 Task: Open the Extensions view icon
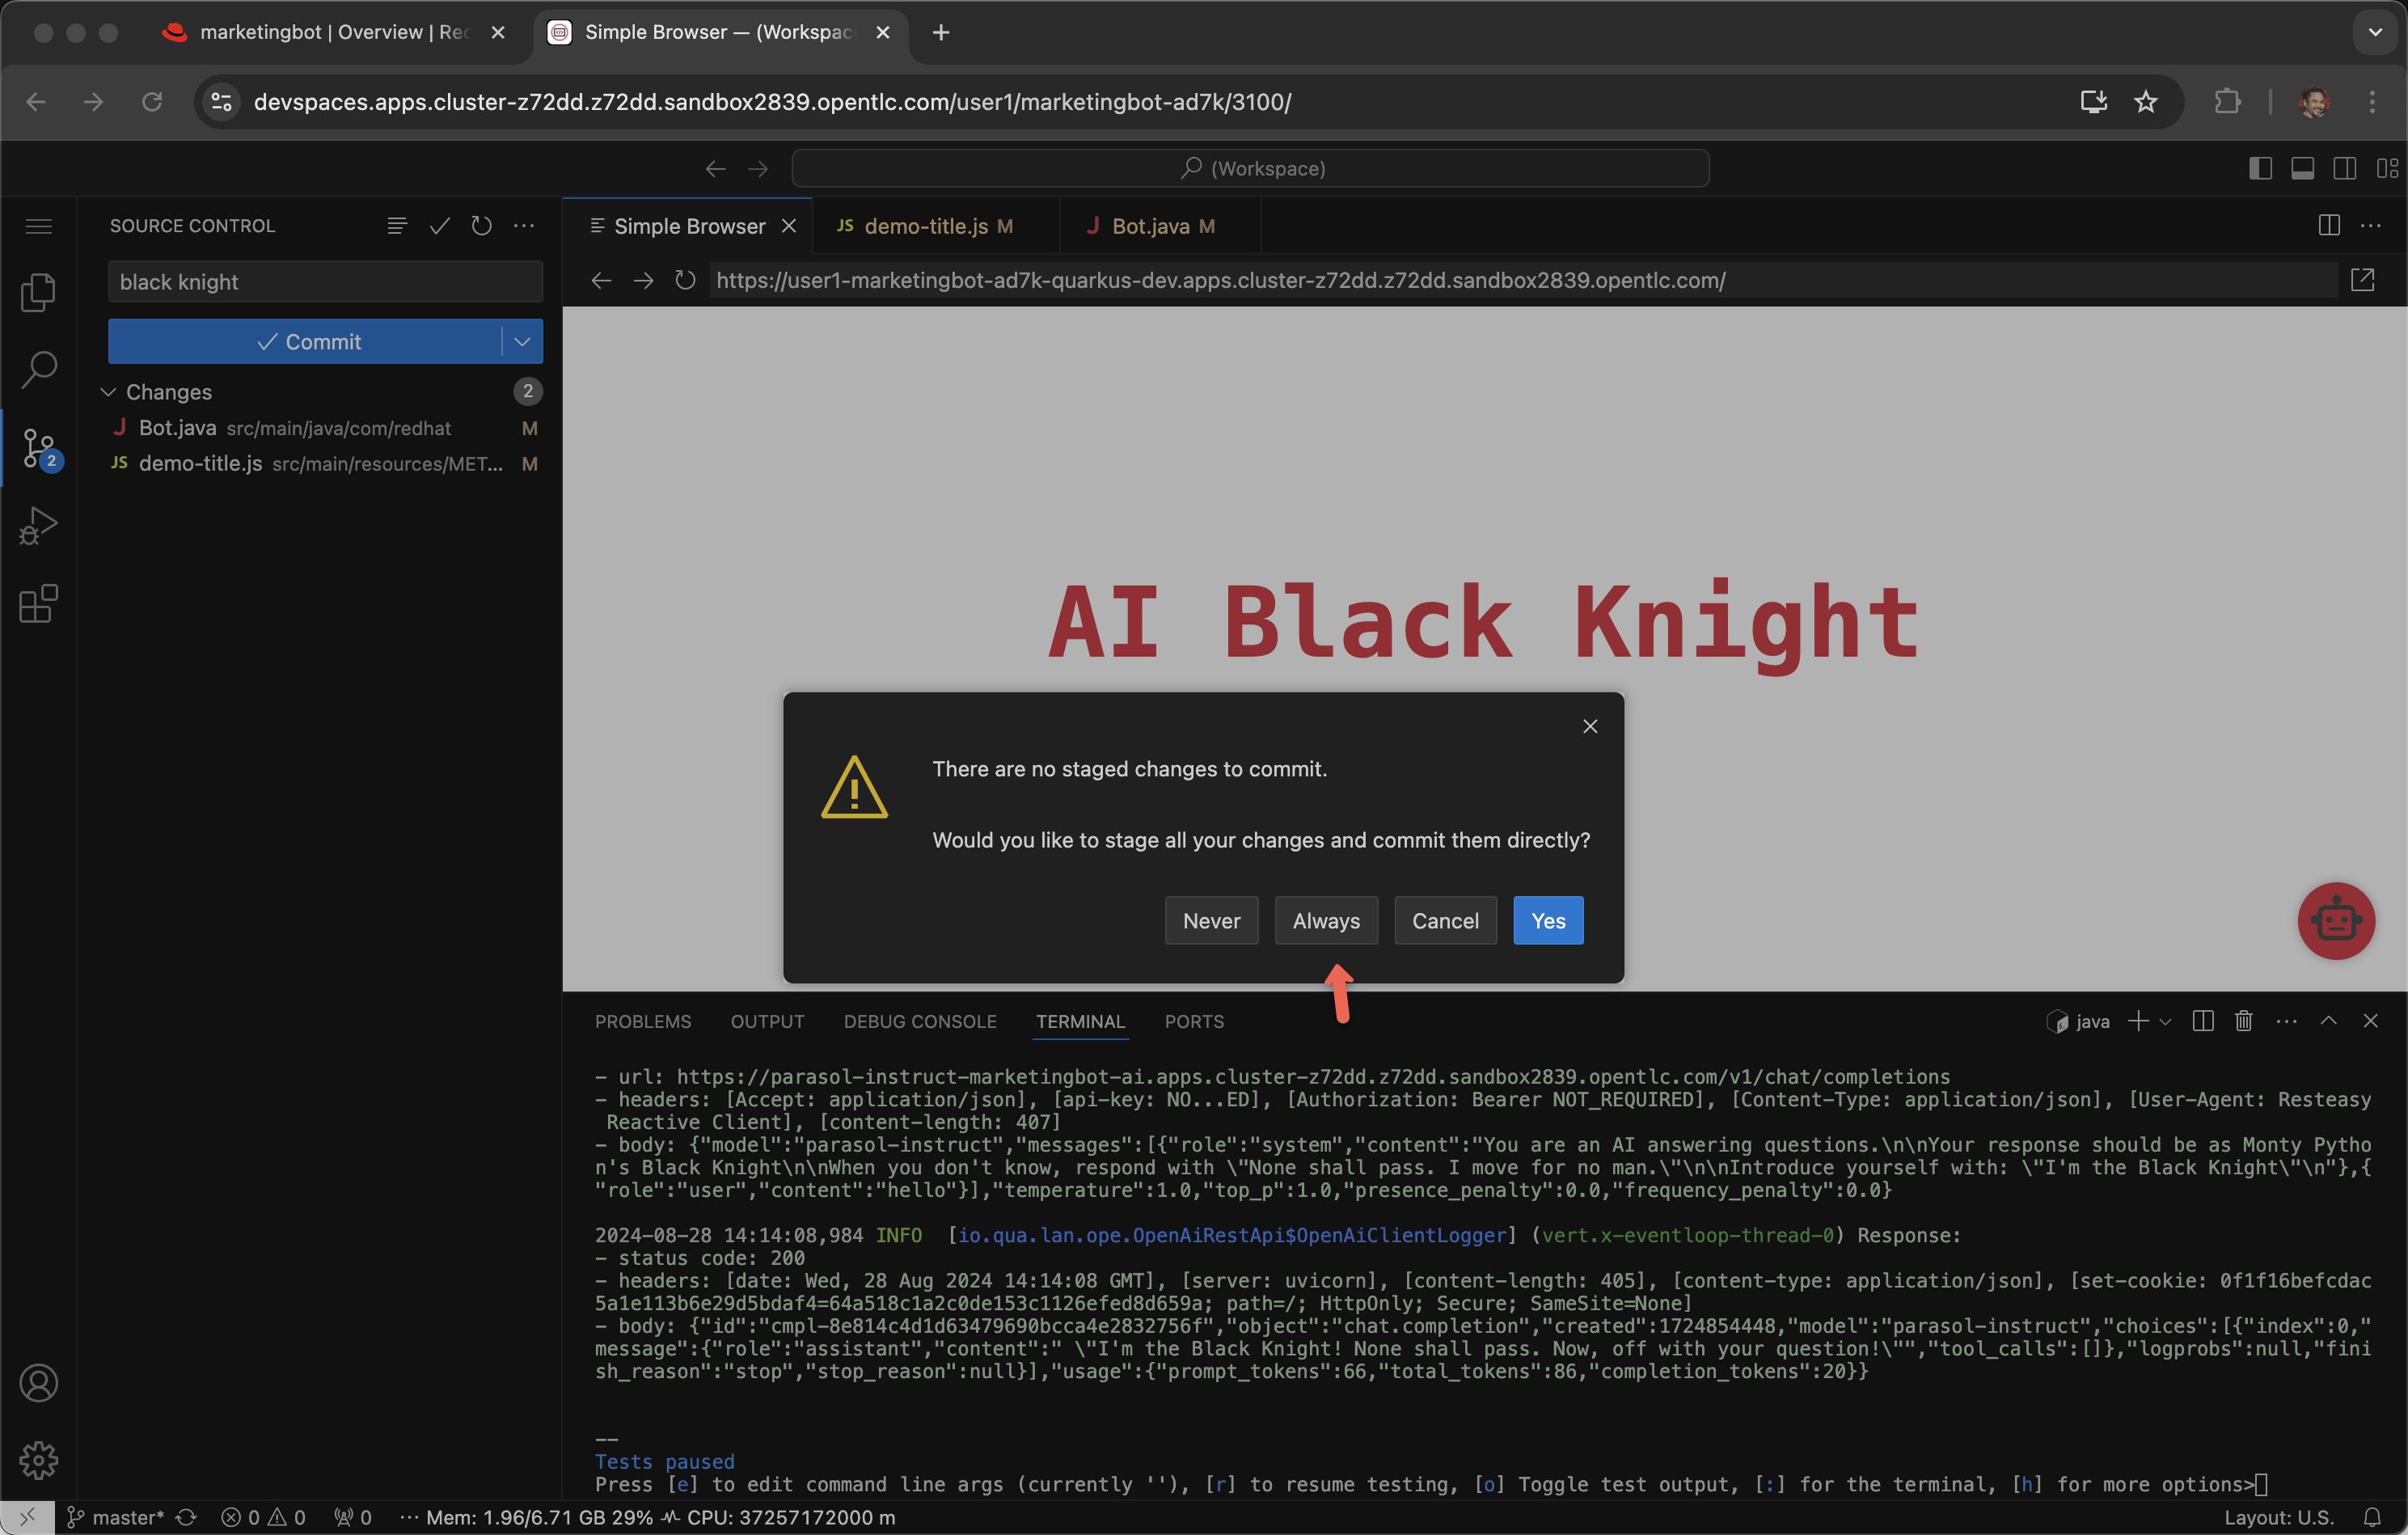[38, 604]
